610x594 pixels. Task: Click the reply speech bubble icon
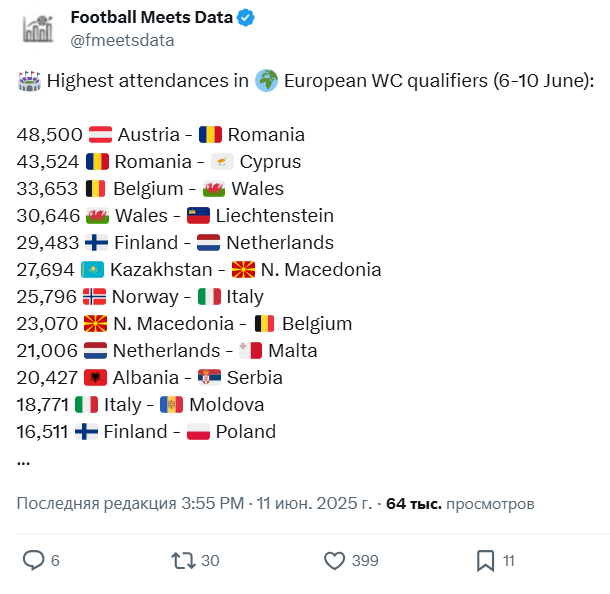(x=33, y=561)
